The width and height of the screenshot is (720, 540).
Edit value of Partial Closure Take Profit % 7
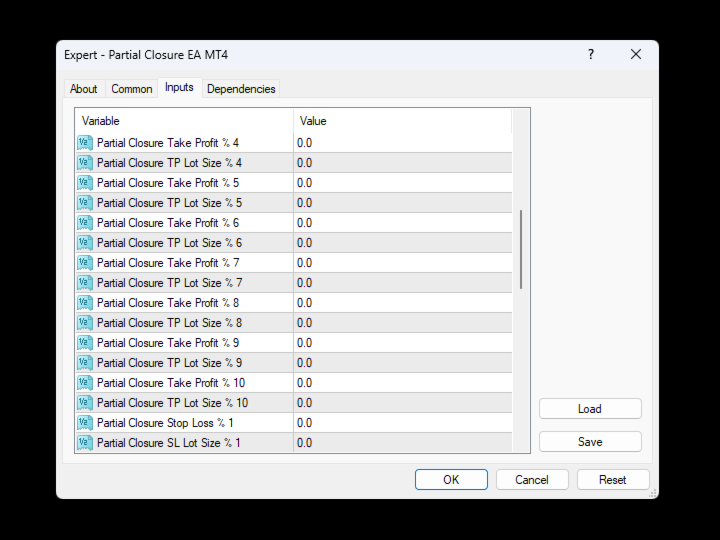[403, 263]
